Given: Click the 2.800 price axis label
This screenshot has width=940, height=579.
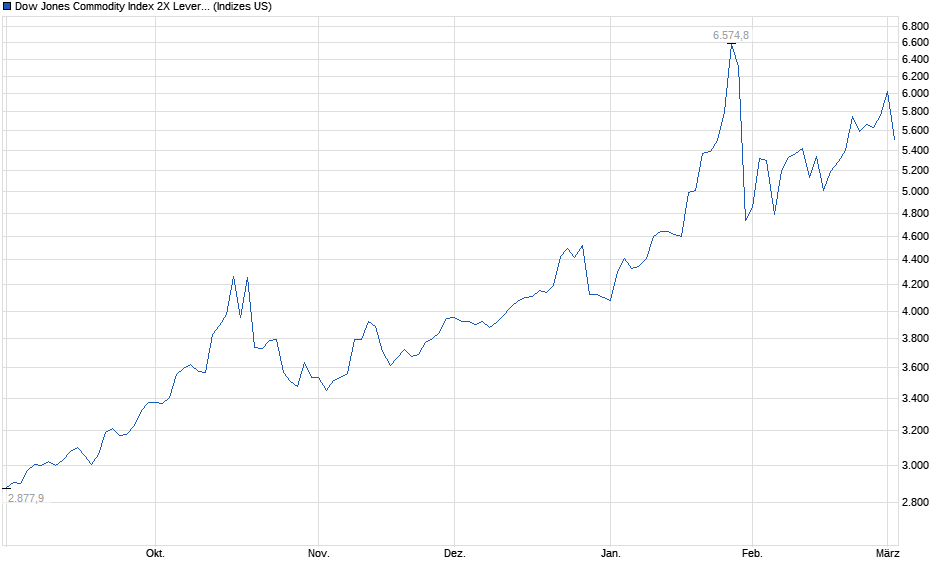Looking at the screenshot, I should click(915, 502).
